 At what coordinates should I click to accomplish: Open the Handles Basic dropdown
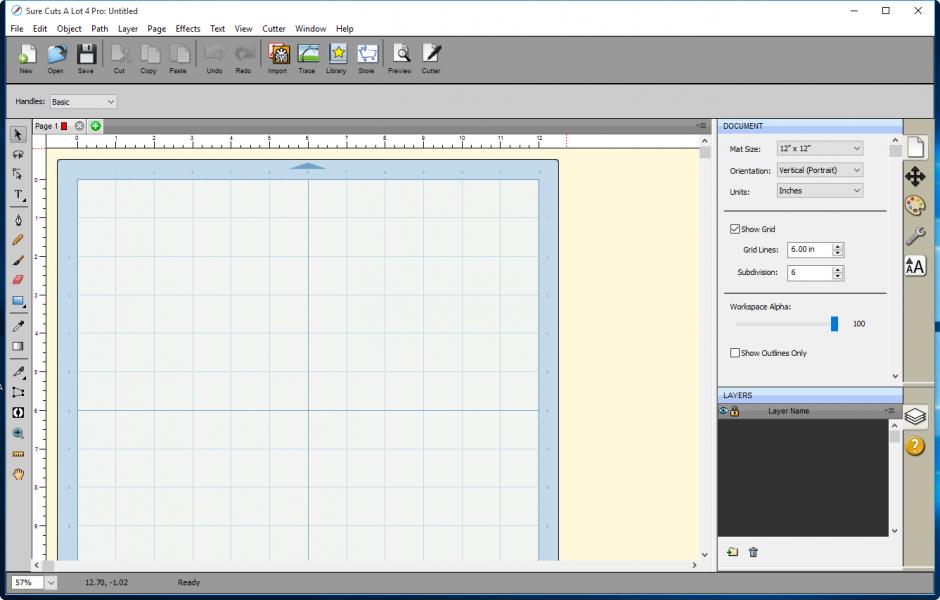[83, 102]
